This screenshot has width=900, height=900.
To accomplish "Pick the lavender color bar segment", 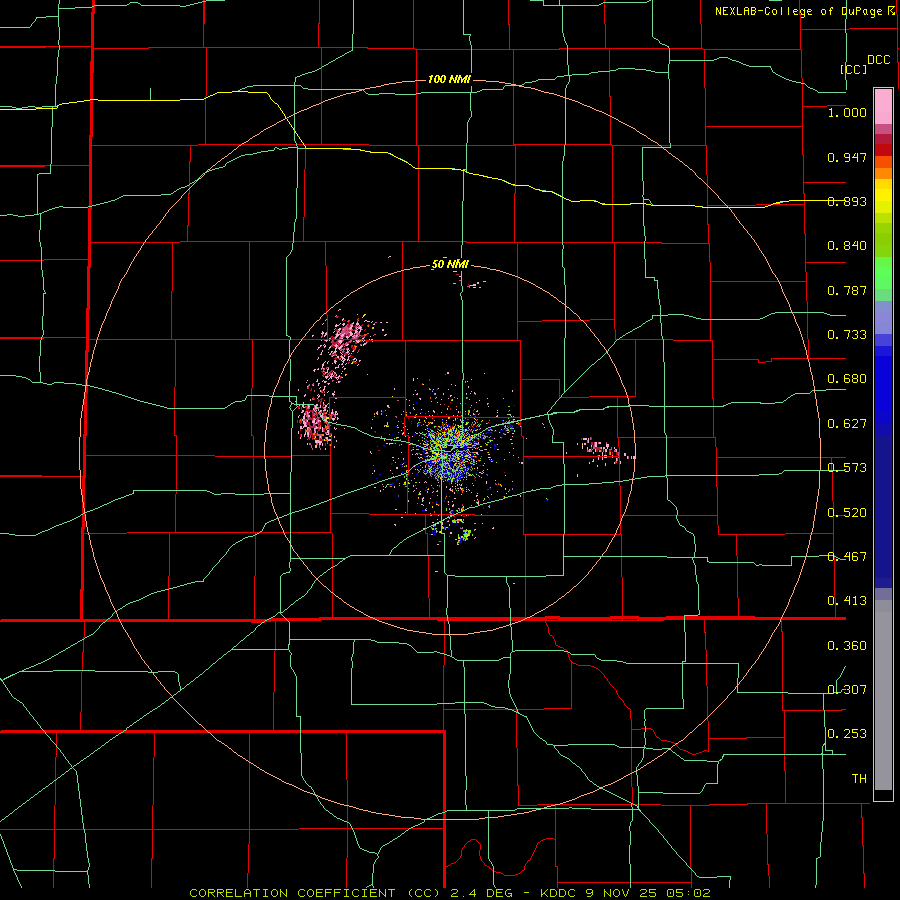I will (883, 317).
